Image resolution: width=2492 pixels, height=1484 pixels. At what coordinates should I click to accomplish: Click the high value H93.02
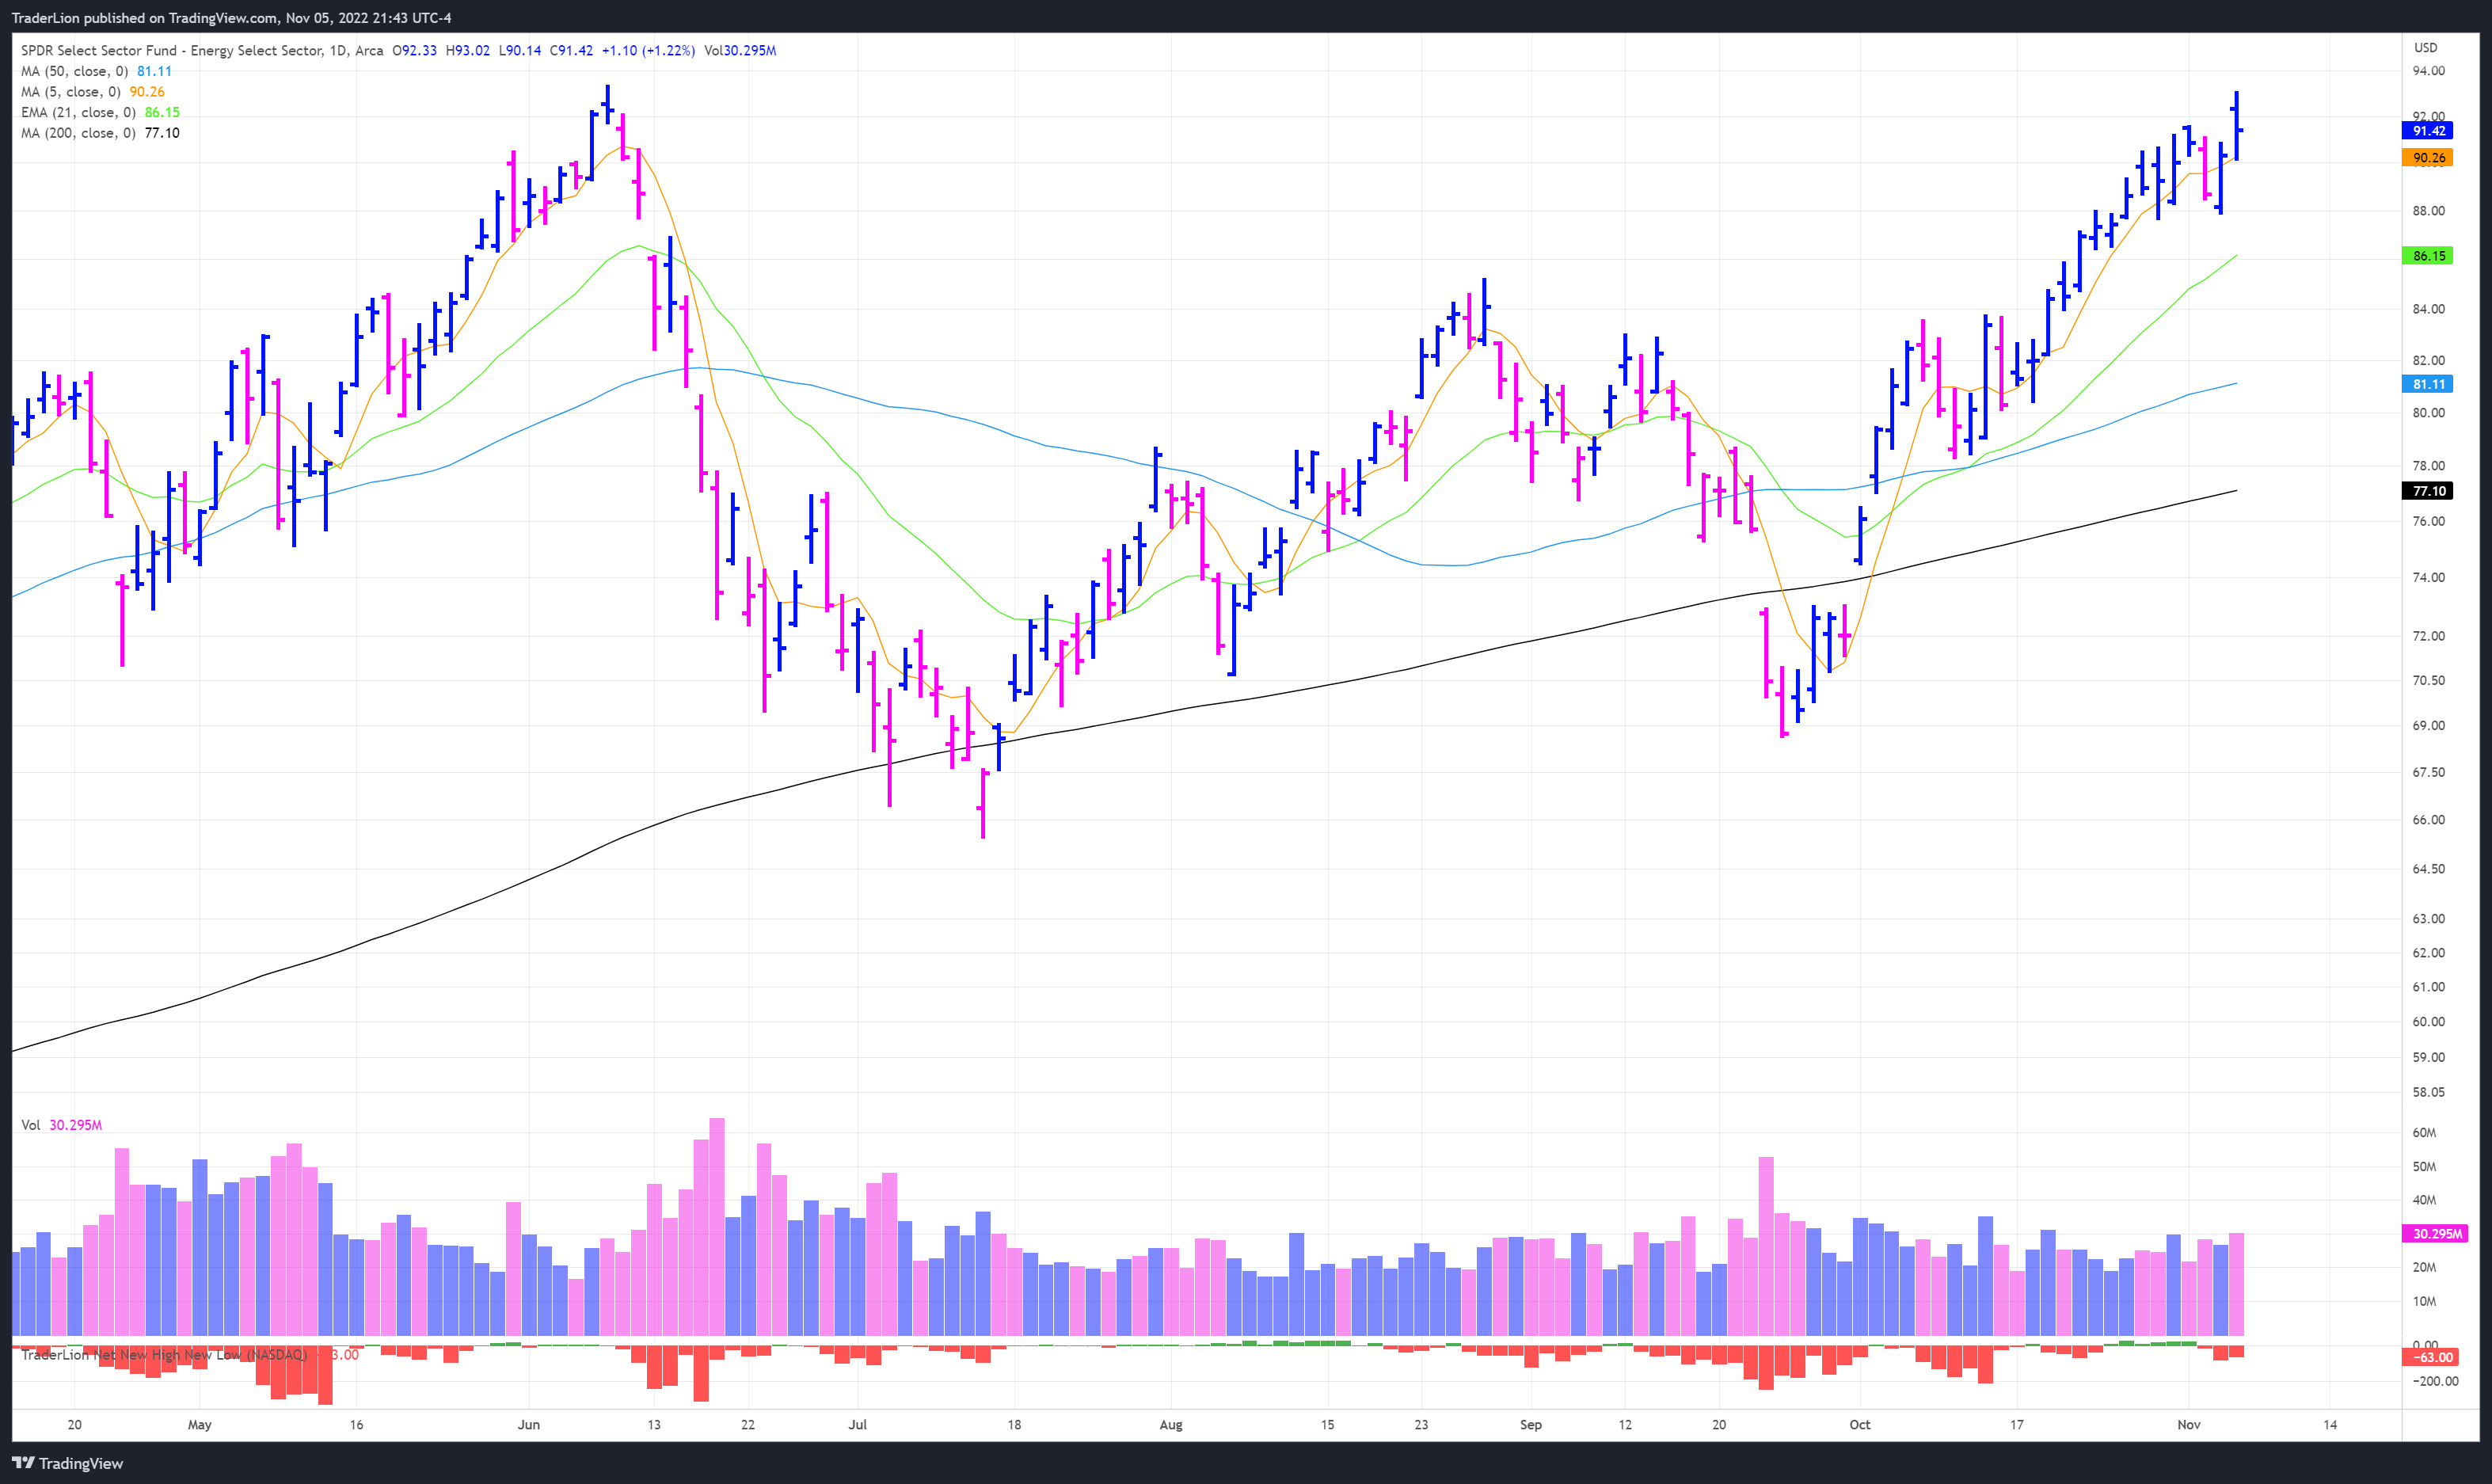click(467, 50)
